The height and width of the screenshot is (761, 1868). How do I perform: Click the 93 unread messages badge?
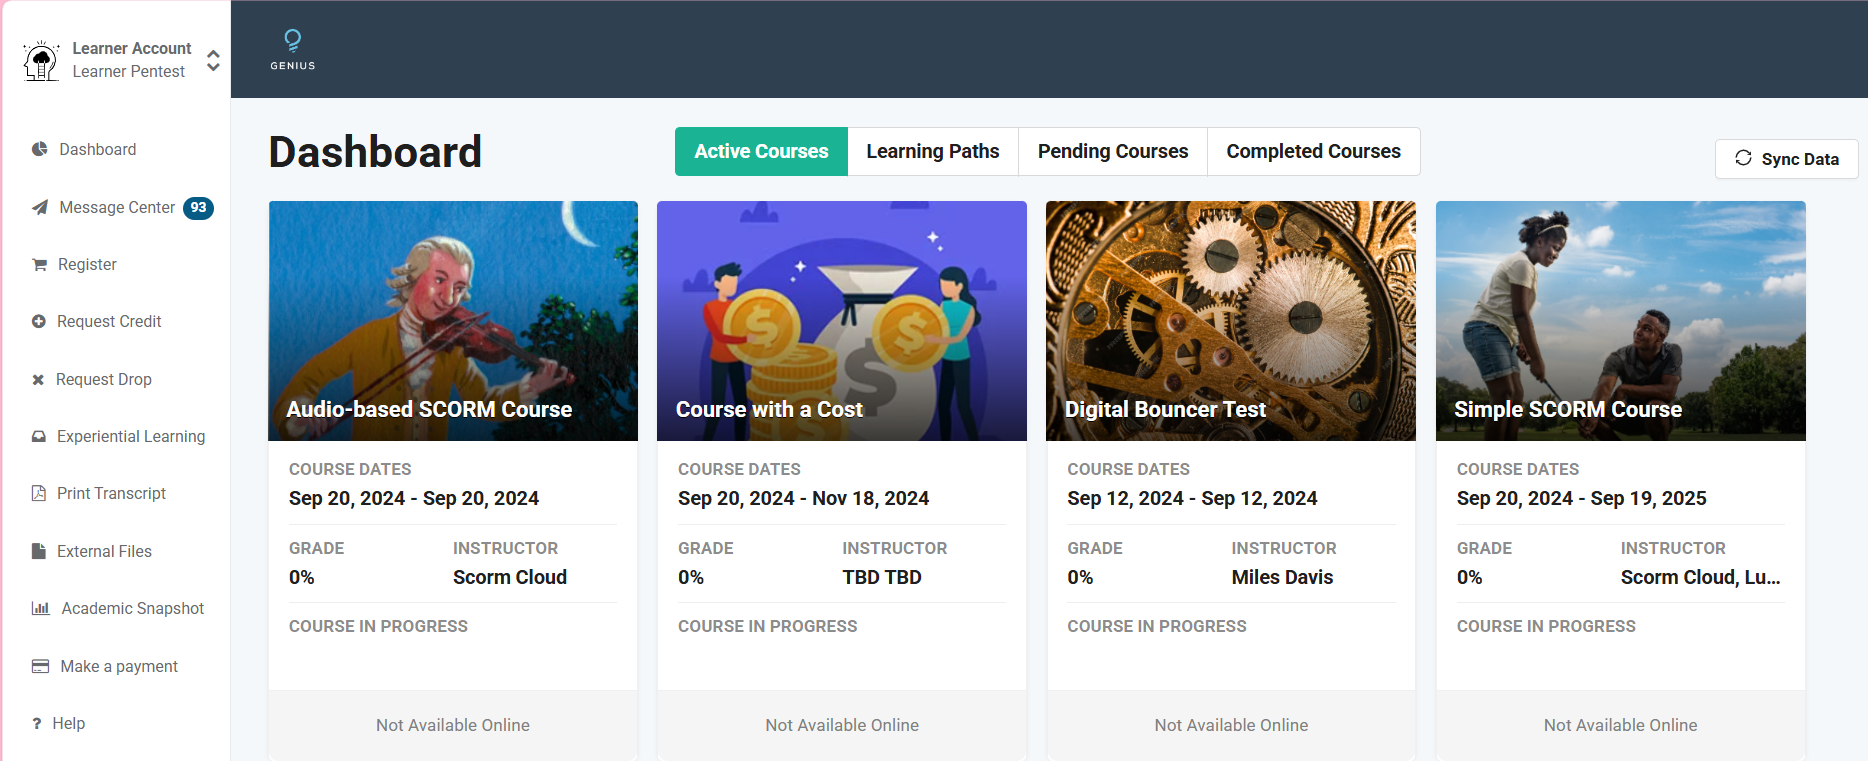[198, 208]
